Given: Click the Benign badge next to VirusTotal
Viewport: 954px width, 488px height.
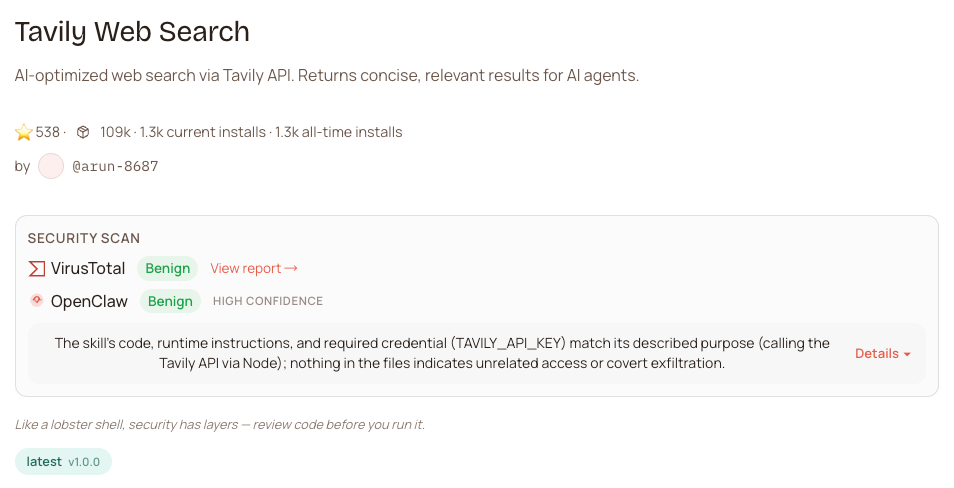Looking at the screenshot, I should tap(167, 268).
